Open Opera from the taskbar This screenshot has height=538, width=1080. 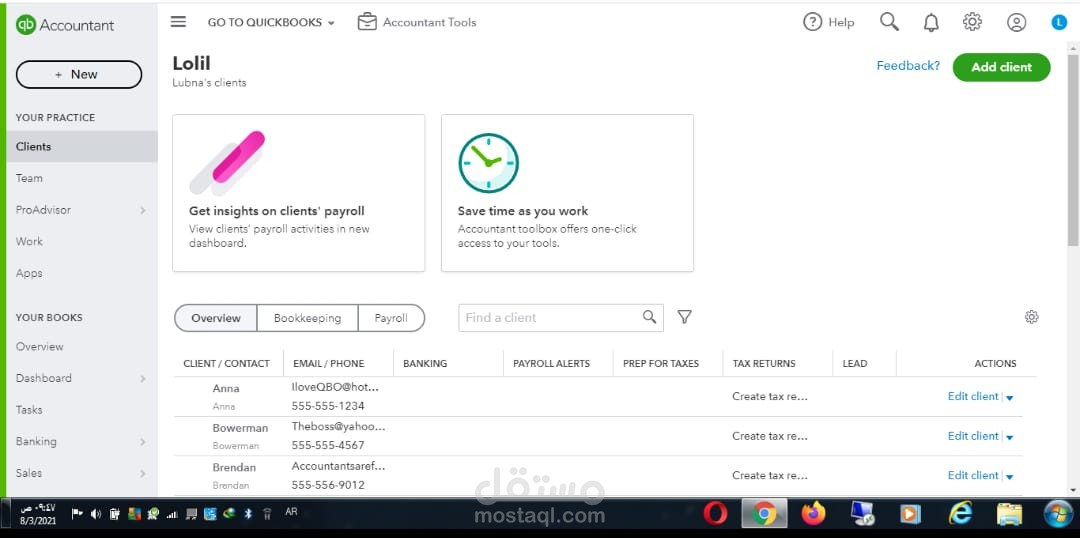716,513
